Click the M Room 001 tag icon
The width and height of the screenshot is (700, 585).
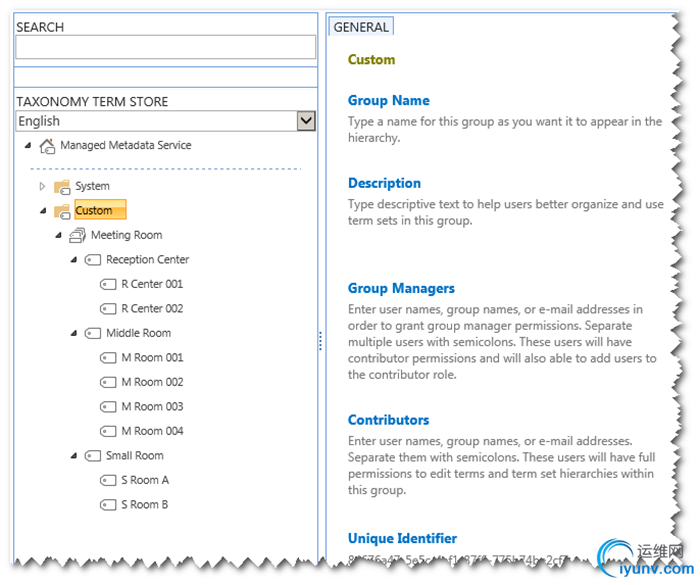coord(108,358)
